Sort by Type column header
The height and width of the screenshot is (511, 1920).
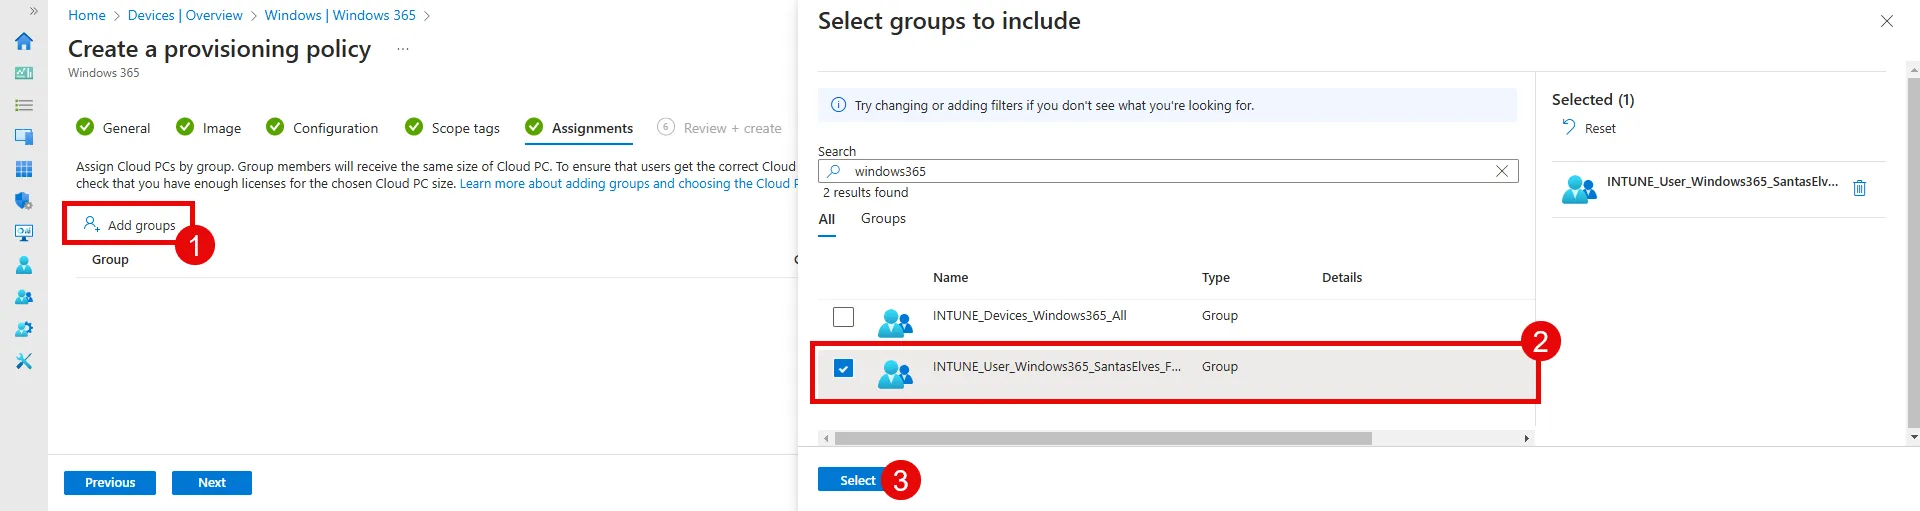click(x=1216, y=278)
